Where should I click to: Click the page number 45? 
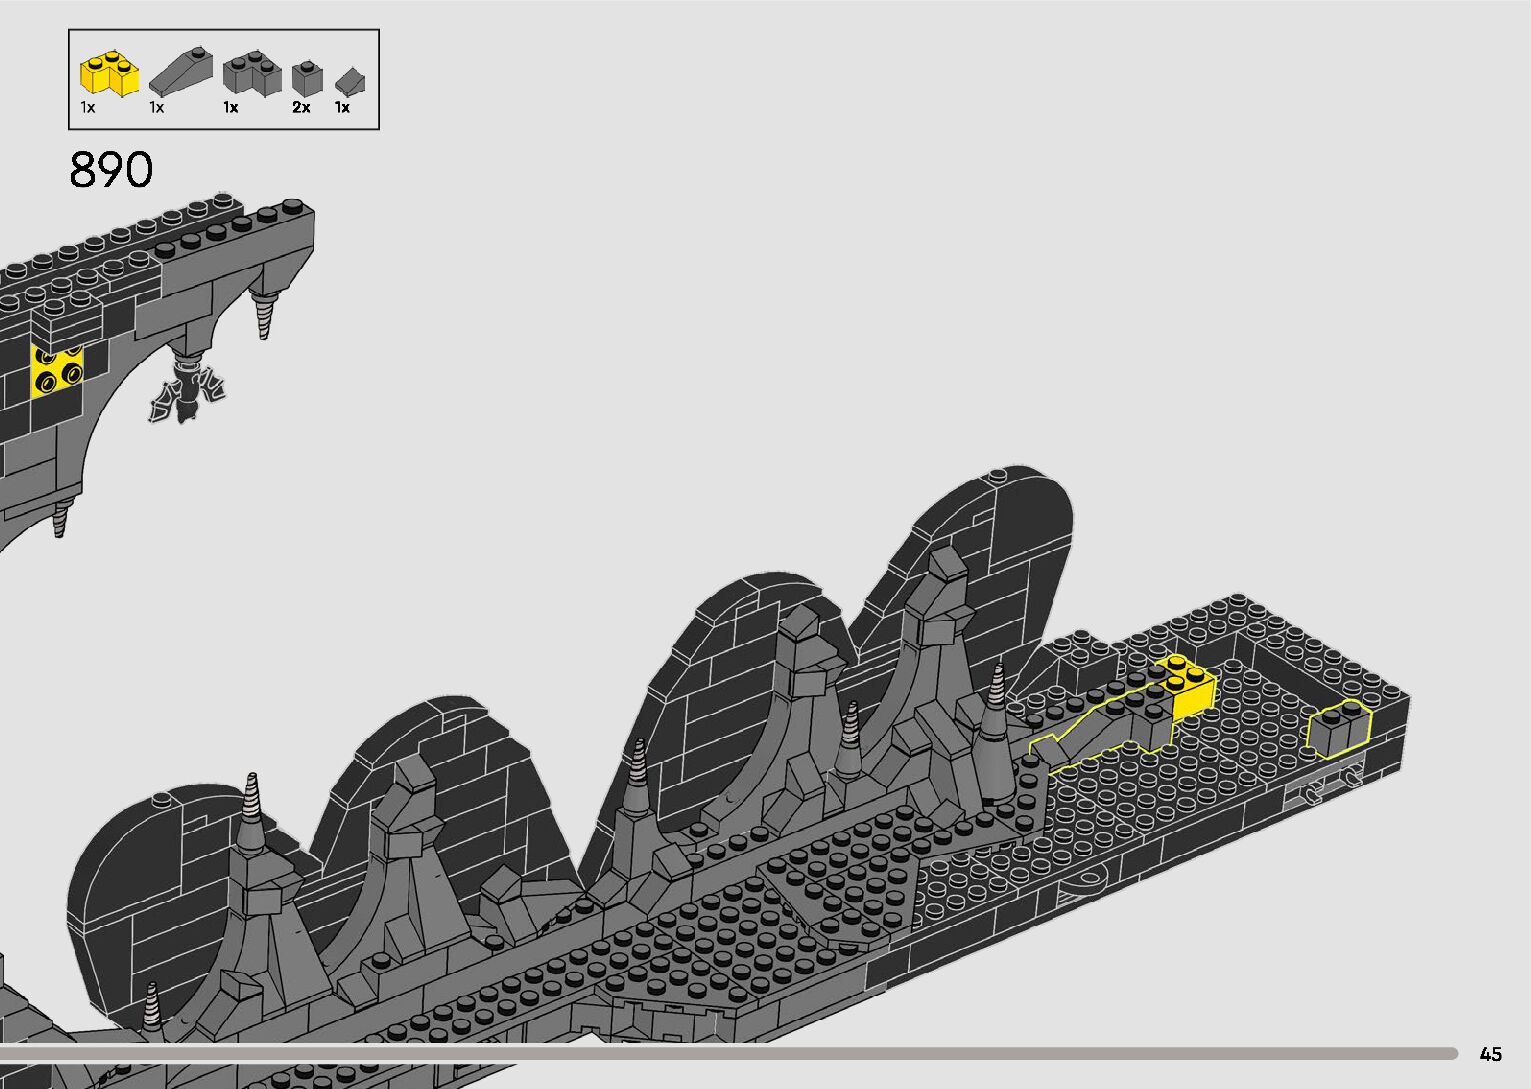click(x=1490, y=1054)
